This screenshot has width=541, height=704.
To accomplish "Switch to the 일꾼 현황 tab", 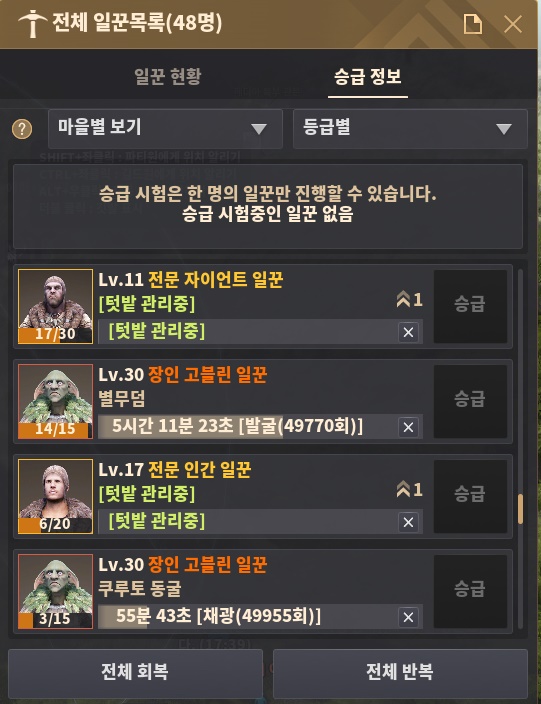I will tap(168, 76).
